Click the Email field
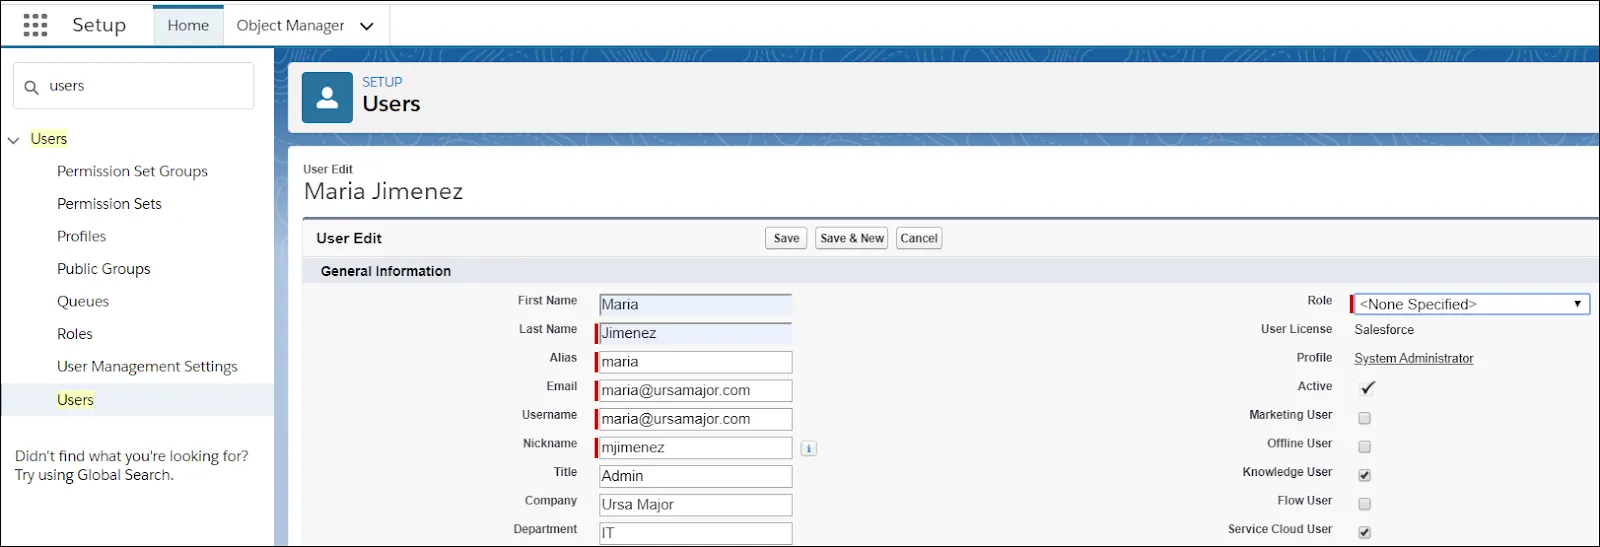 [696, 391]
